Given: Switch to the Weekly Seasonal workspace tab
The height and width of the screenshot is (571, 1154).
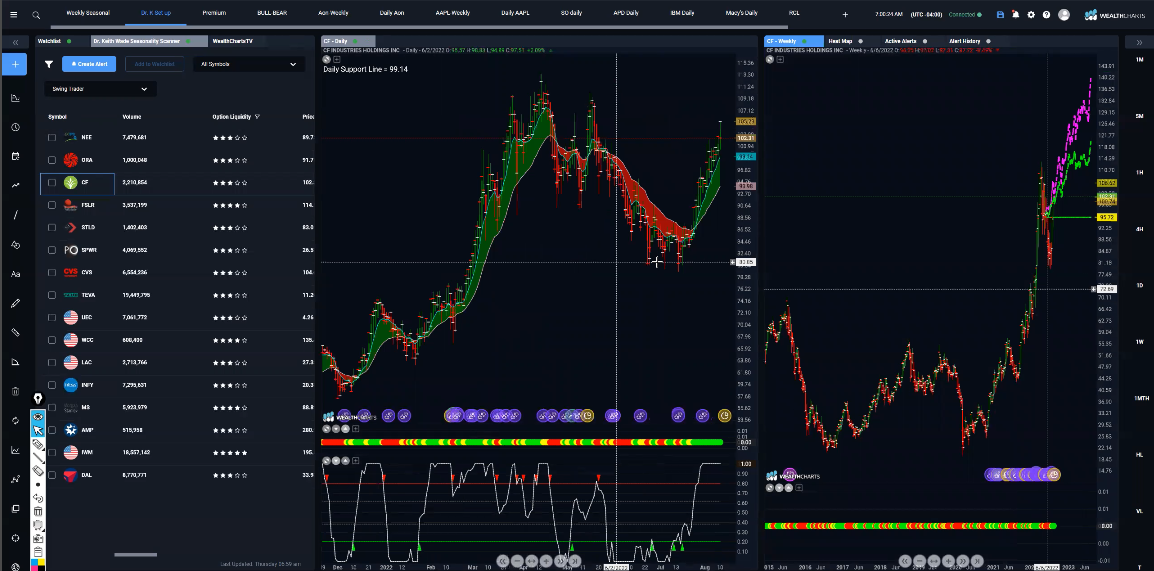Looking at the screenshot, I should coord(86,13).
